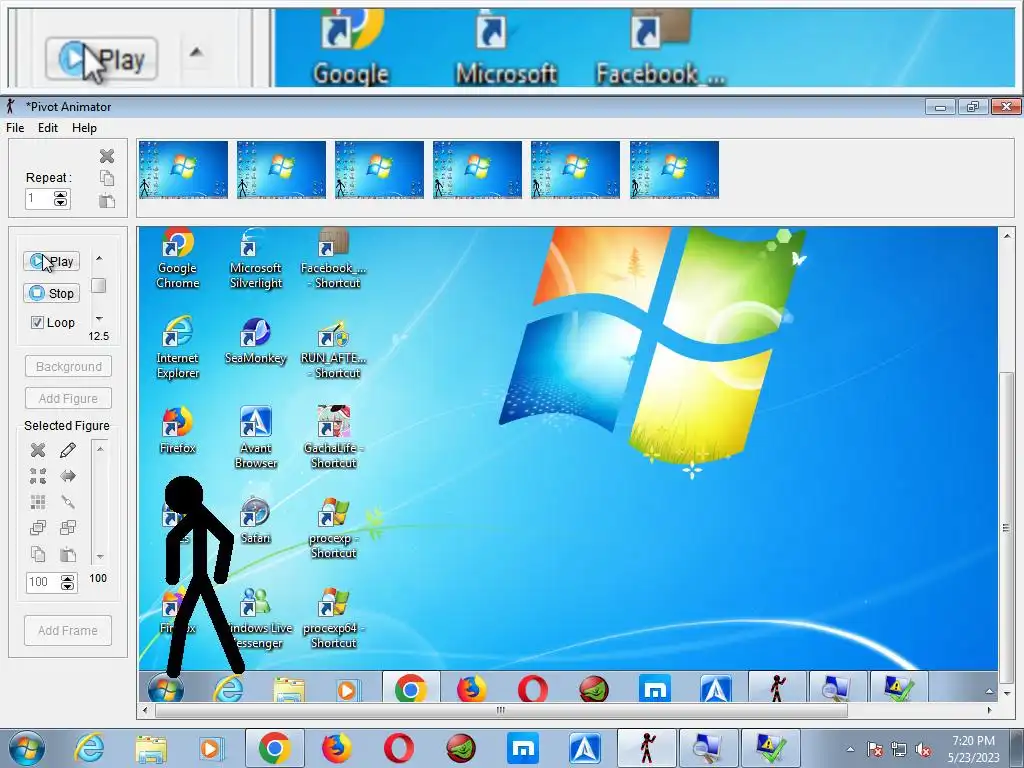Click Pivot Animator stickman taskbar button
The image size is (1024, 768).
[x=647, y=748]
